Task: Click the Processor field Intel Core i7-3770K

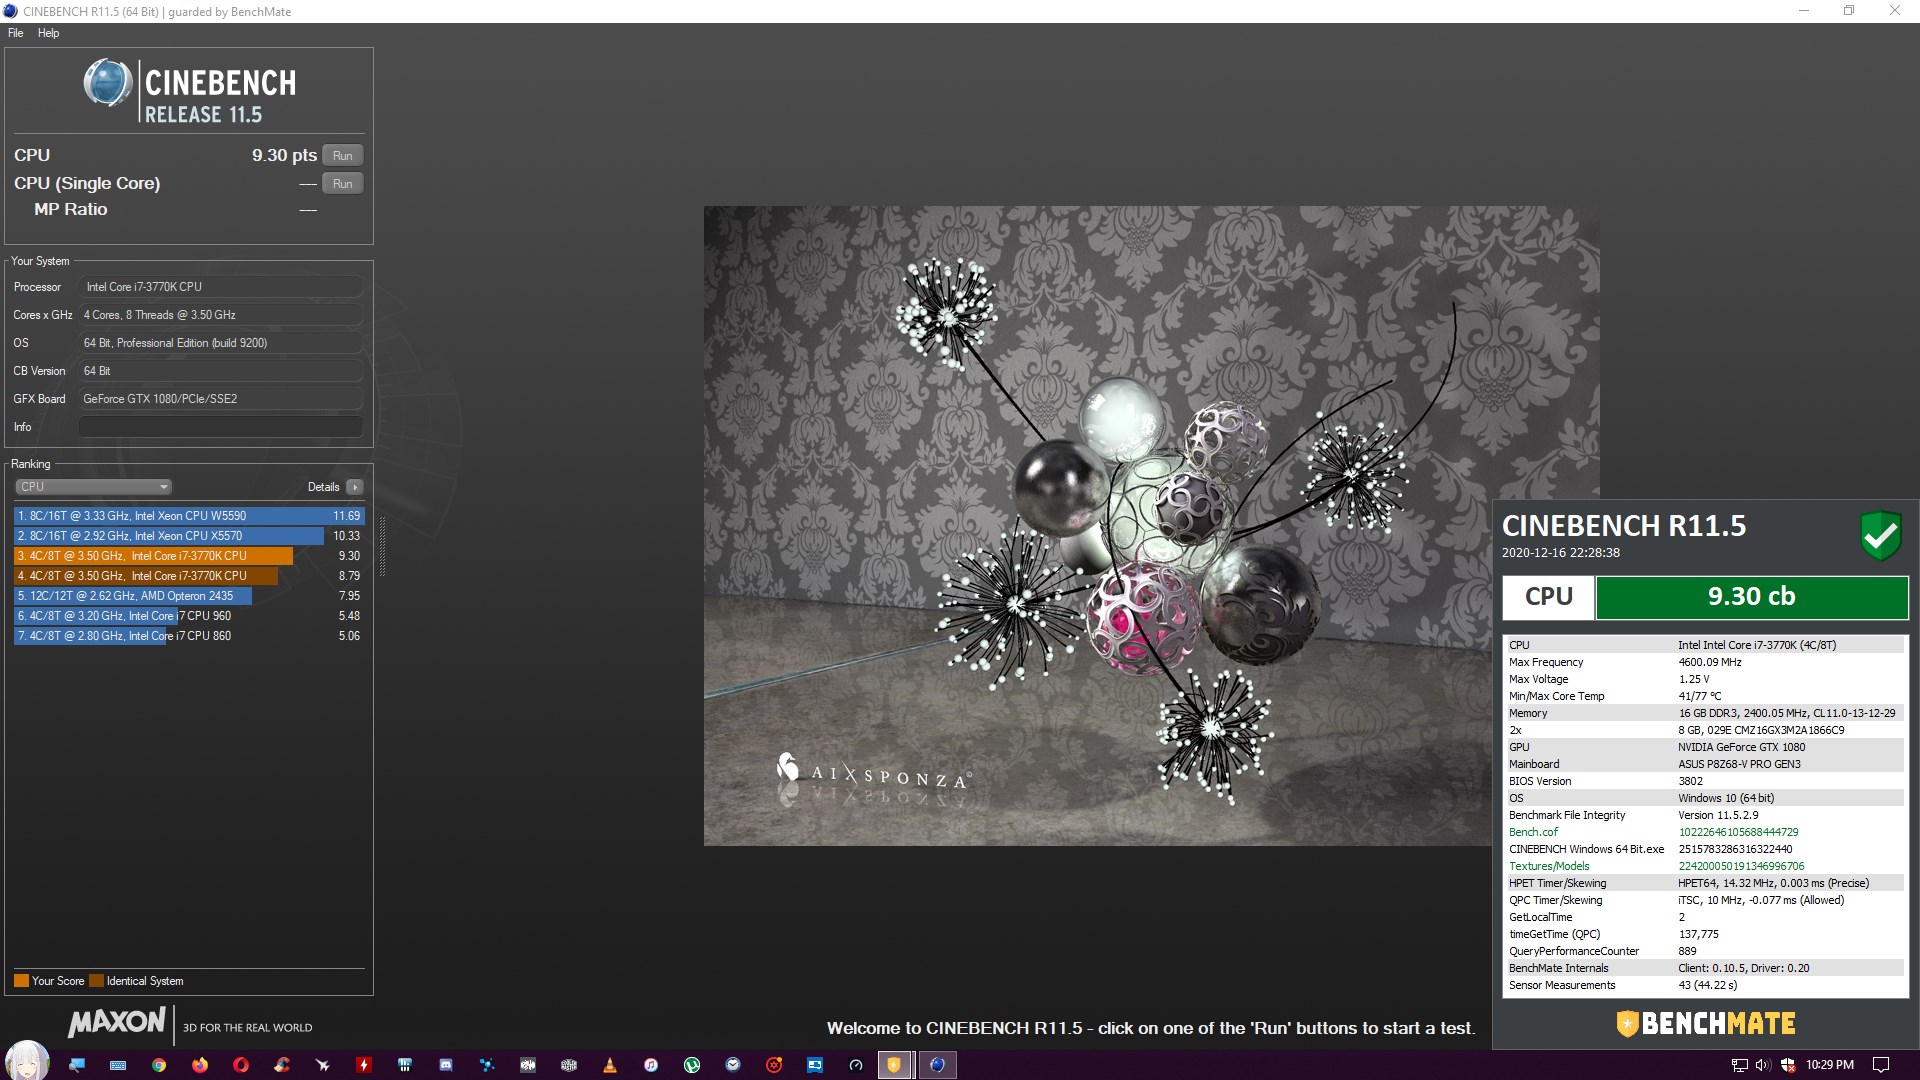Action: pyautogui.click(x=220, y=287)
